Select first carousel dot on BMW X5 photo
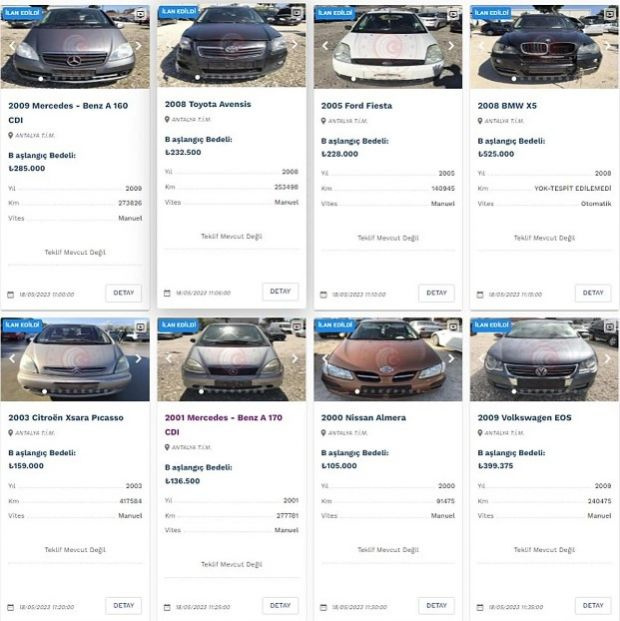 [514, 79]
